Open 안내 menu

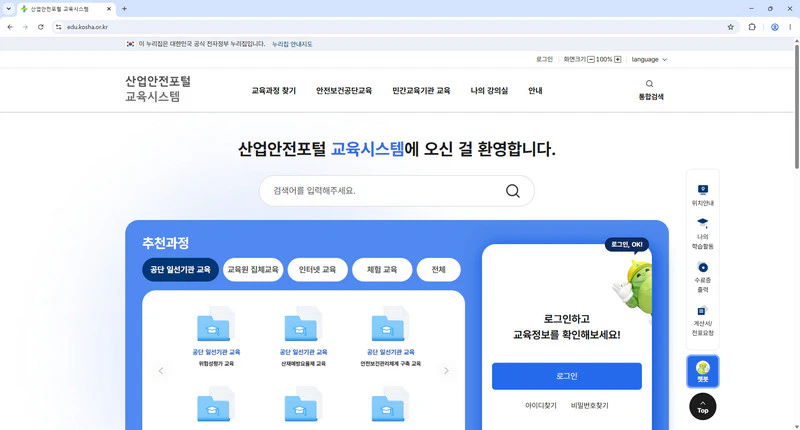535,91
